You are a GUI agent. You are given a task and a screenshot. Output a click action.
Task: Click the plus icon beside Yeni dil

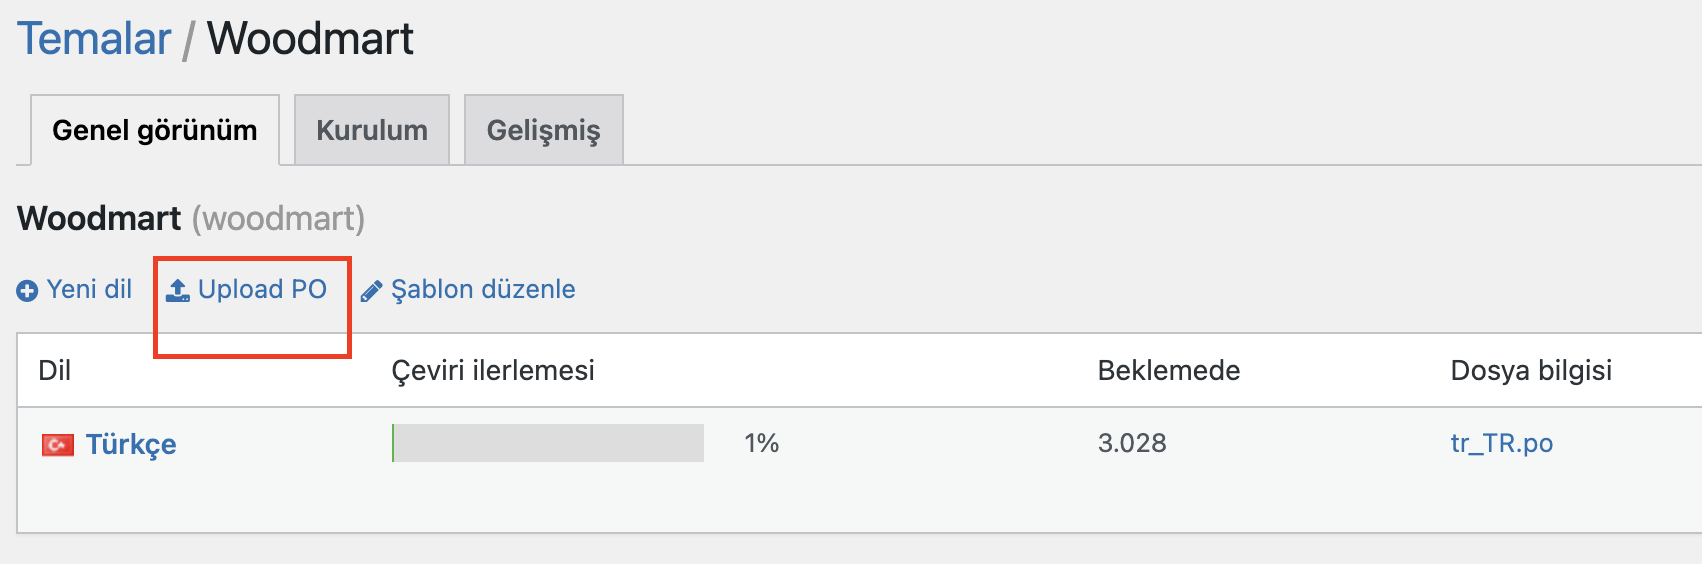(x=27, y=291)
